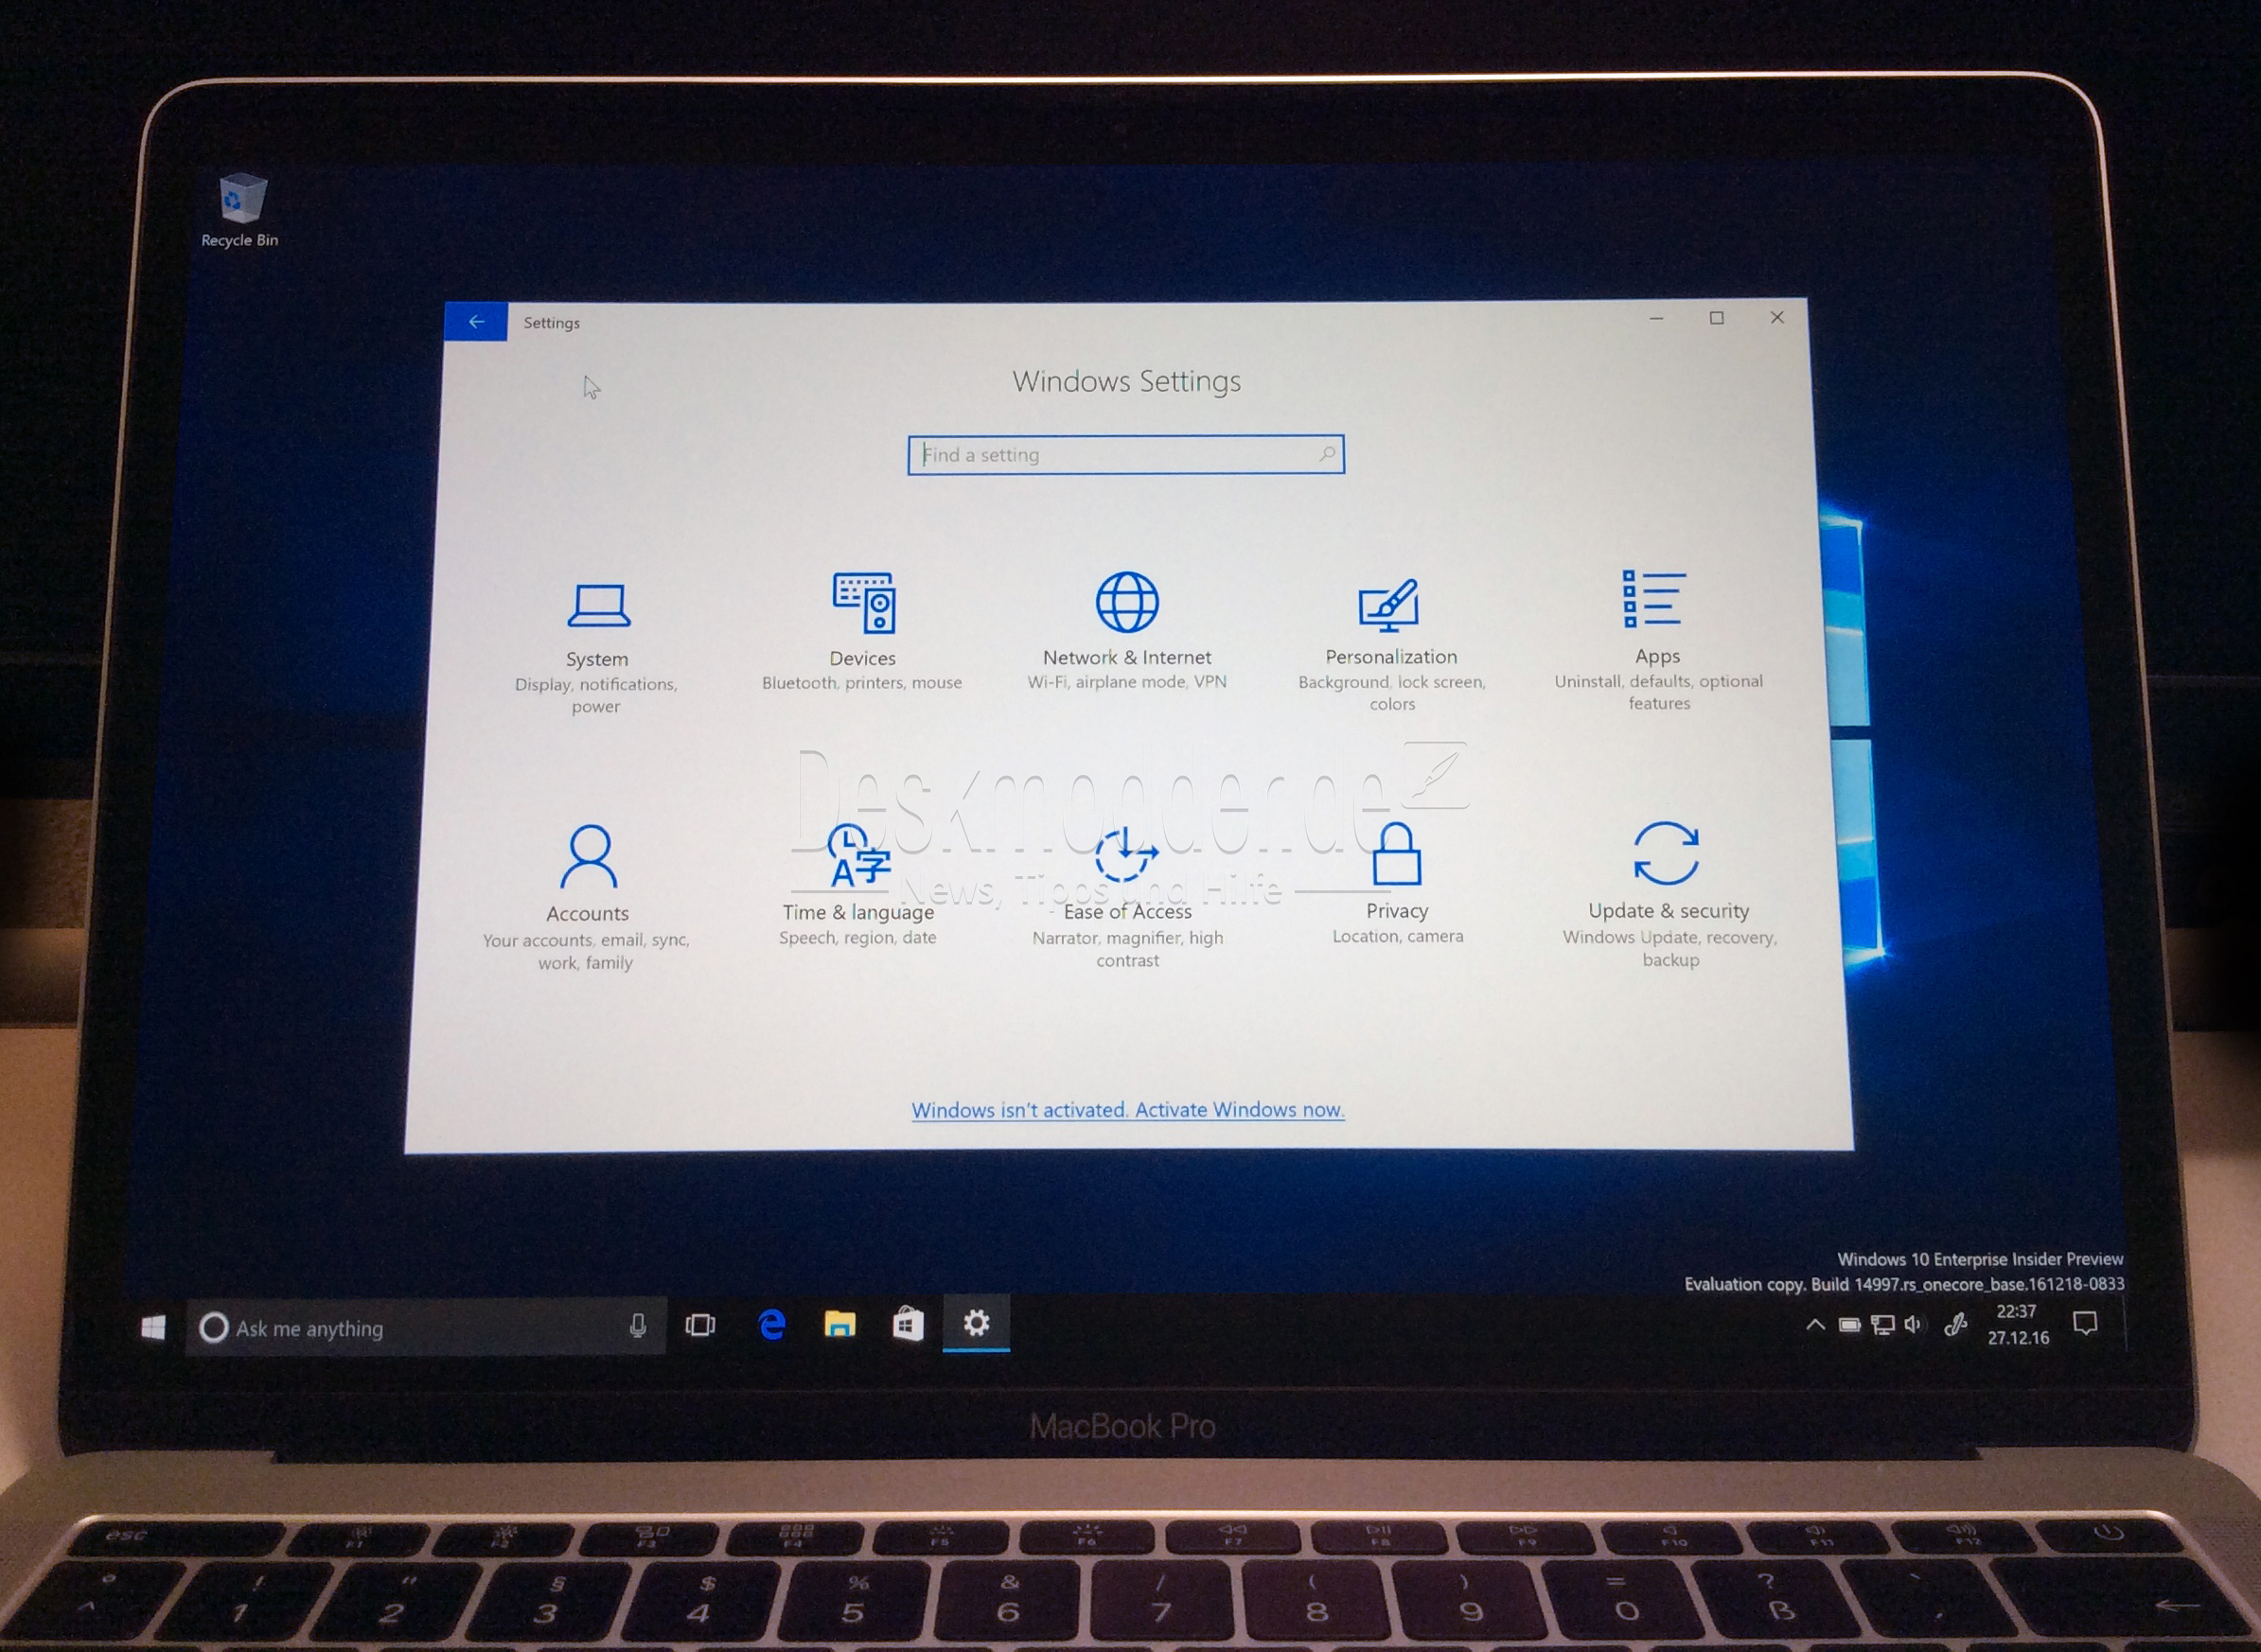This screenshot has width=2261, height=1652.
Task: Open Task View from the taskbar
Action: pos(700,1326)
